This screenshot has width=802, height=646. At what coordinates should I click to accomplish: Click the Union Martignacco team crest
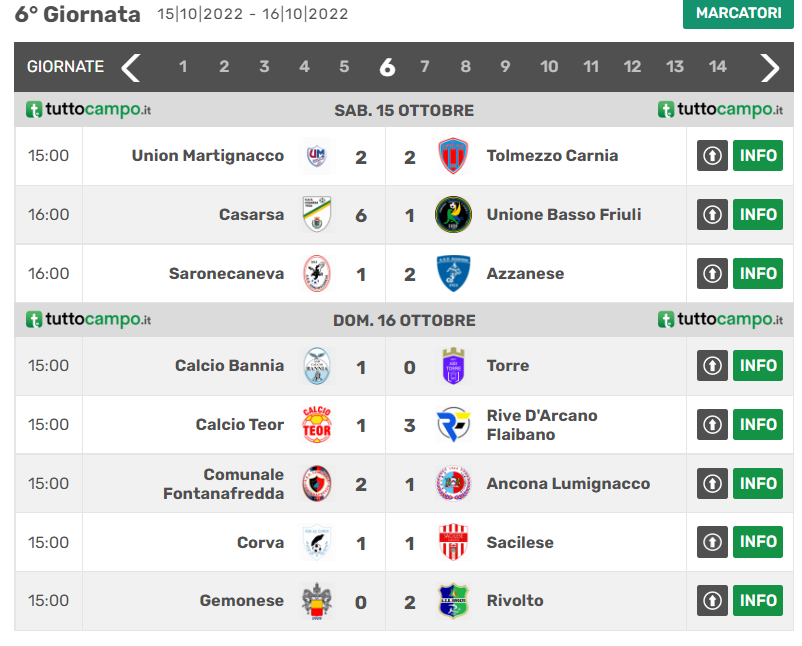point(316,156)
